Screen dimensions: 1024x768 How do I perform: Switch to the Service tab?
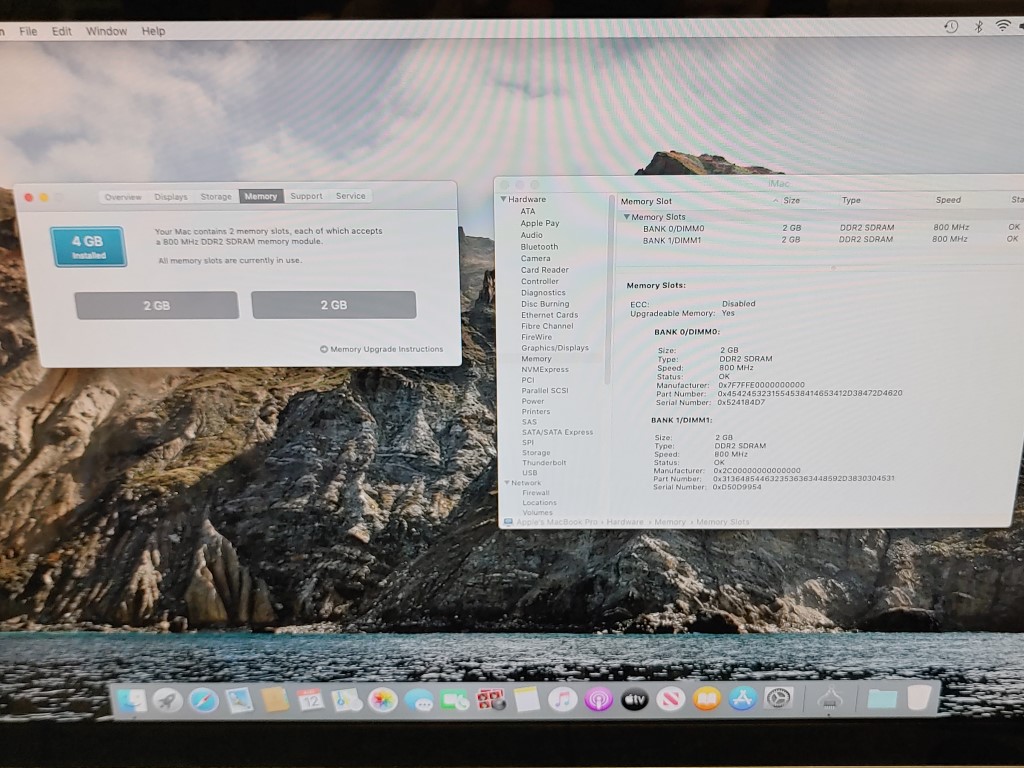coord(351,195)
